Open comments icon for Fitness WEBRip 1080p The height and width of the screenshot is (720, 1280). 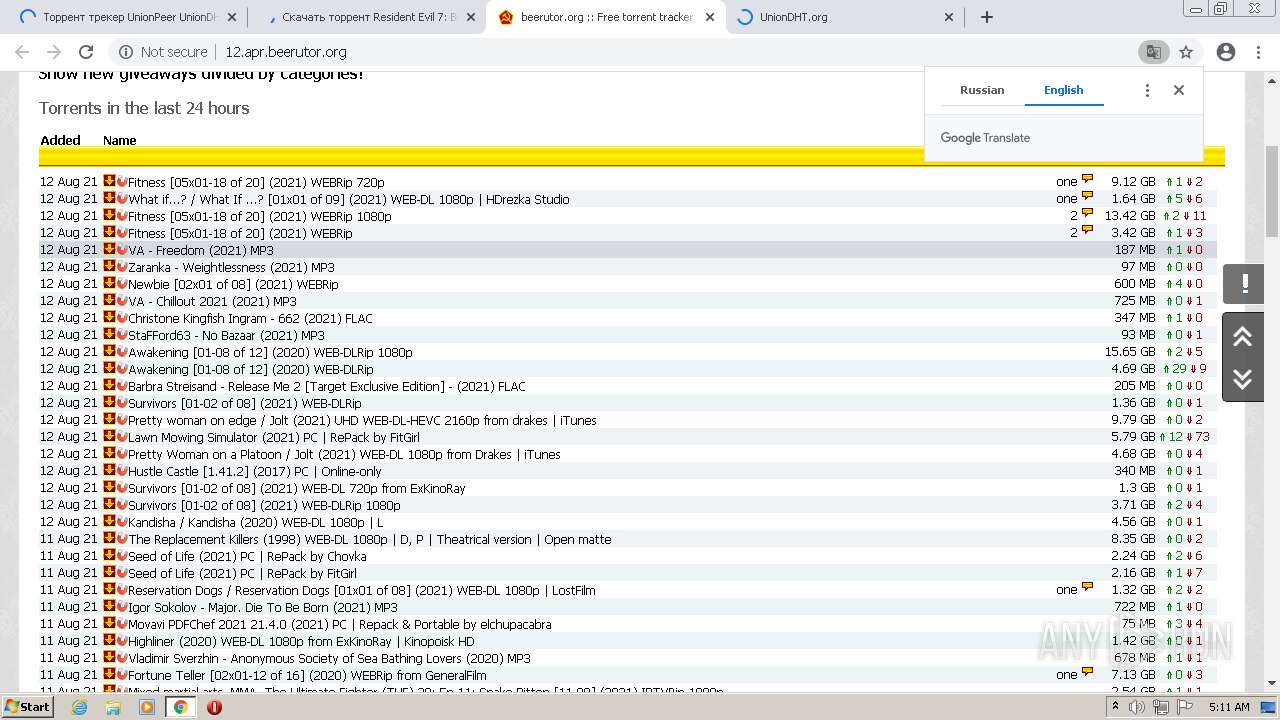[1087, 214]
